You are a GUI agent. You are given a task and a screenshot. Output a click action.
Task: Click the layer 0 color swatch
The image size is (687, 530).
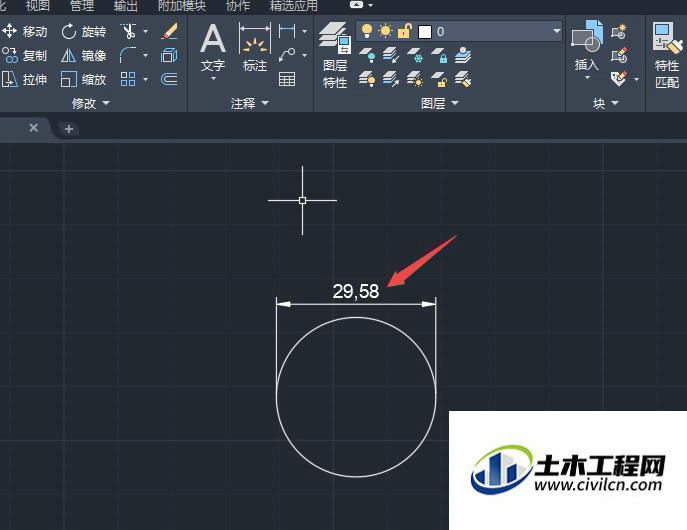(x=425, y=32)
